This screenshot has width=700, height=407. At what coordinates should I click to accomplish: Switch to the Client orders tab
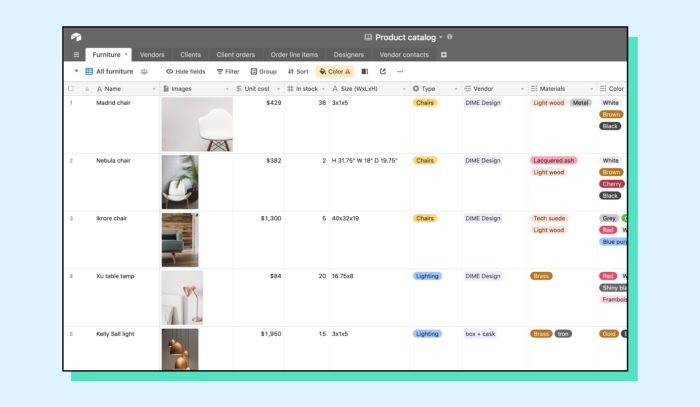click(x=236, y=54)
